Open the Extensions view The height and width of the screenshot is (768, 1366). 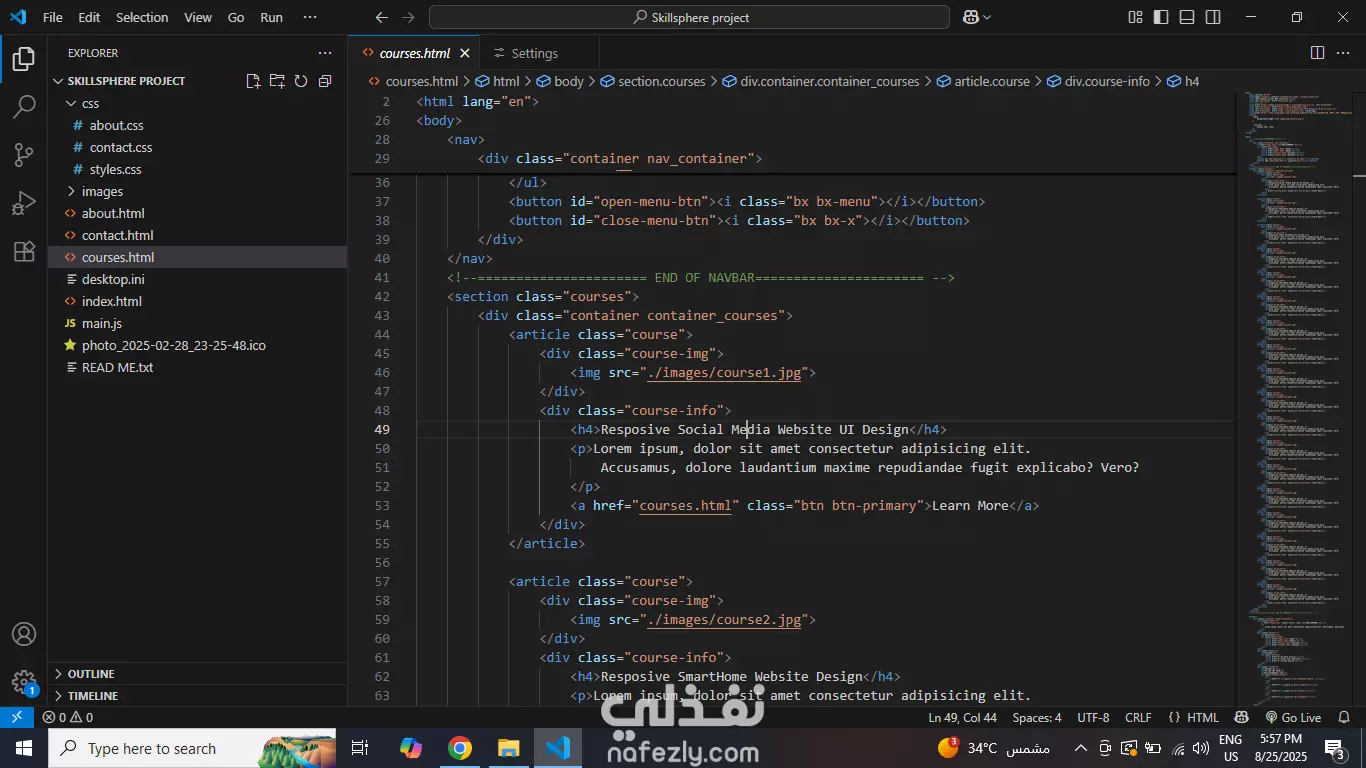click(x=24, y=251)
